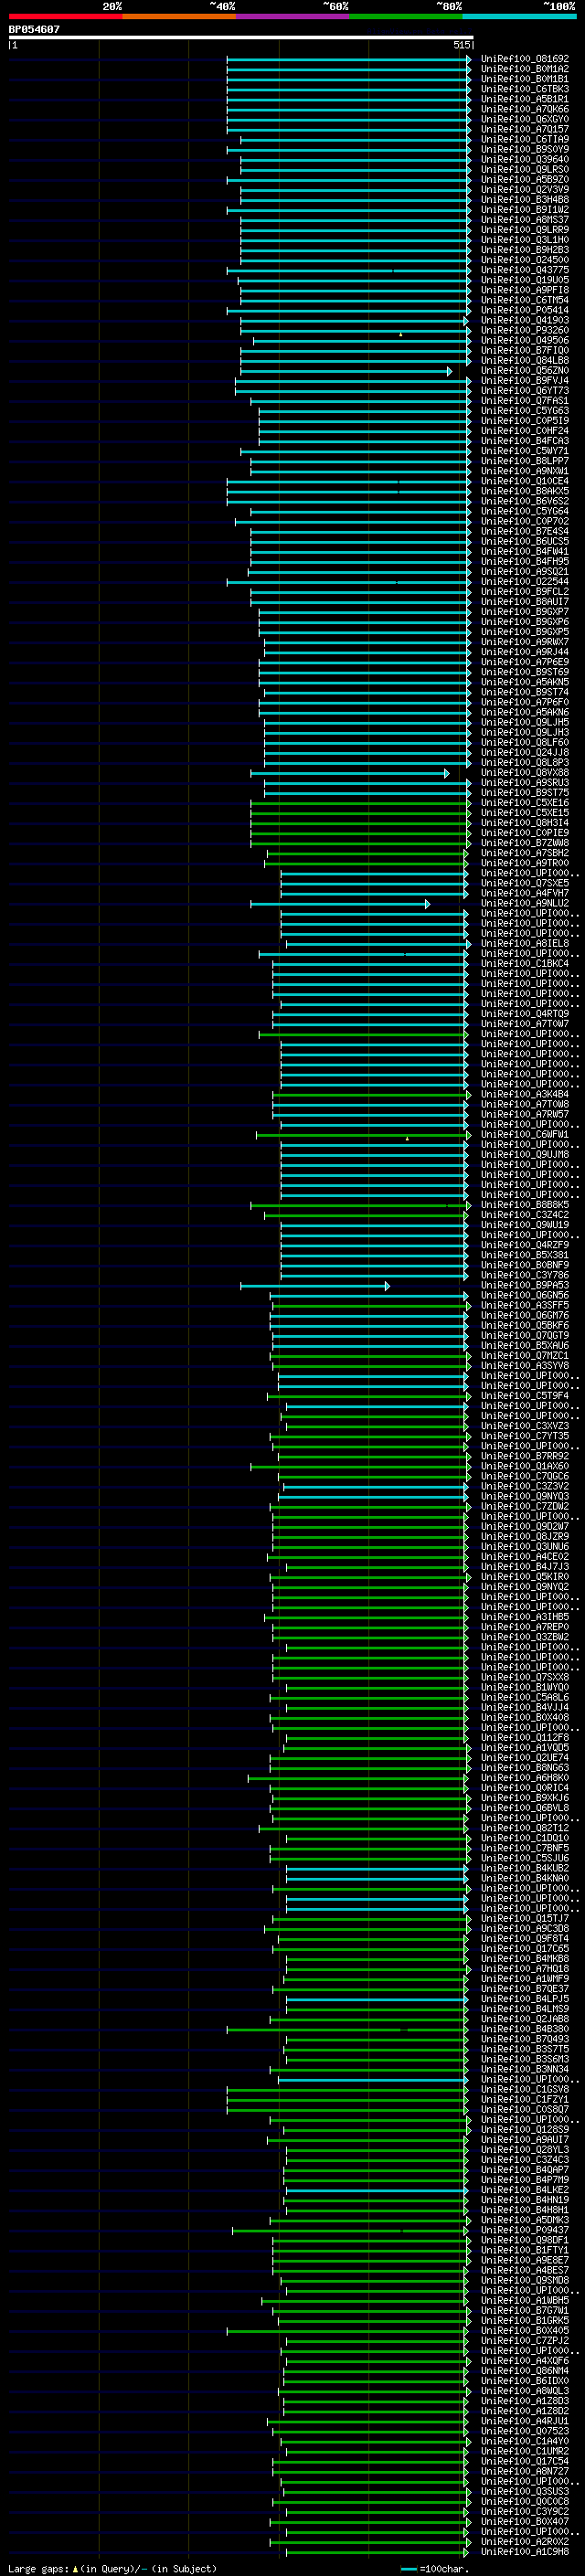Image resolution: width=585 pixels, height=2576 pixels.
Task: Select the UniRef100_A9TR00 label
Action: (524, 863)
